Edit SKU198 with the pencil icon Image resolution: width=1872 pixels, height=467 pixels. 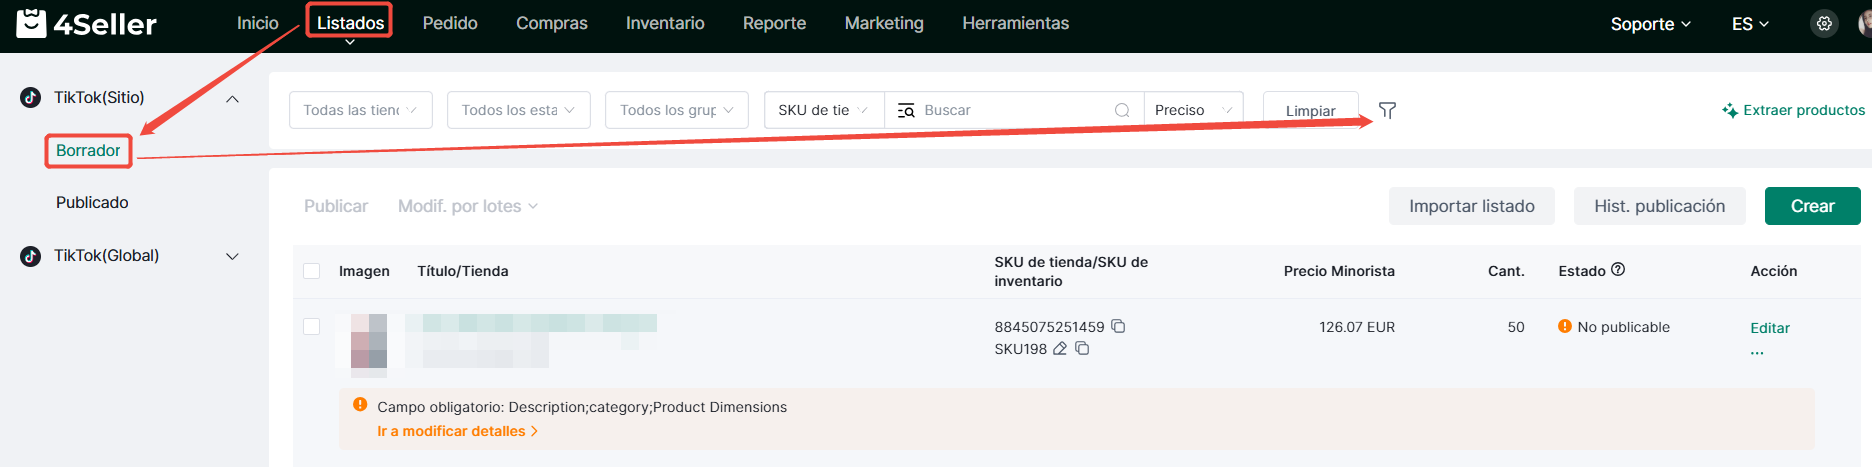pyautogui.click(x=1060, y=349)
